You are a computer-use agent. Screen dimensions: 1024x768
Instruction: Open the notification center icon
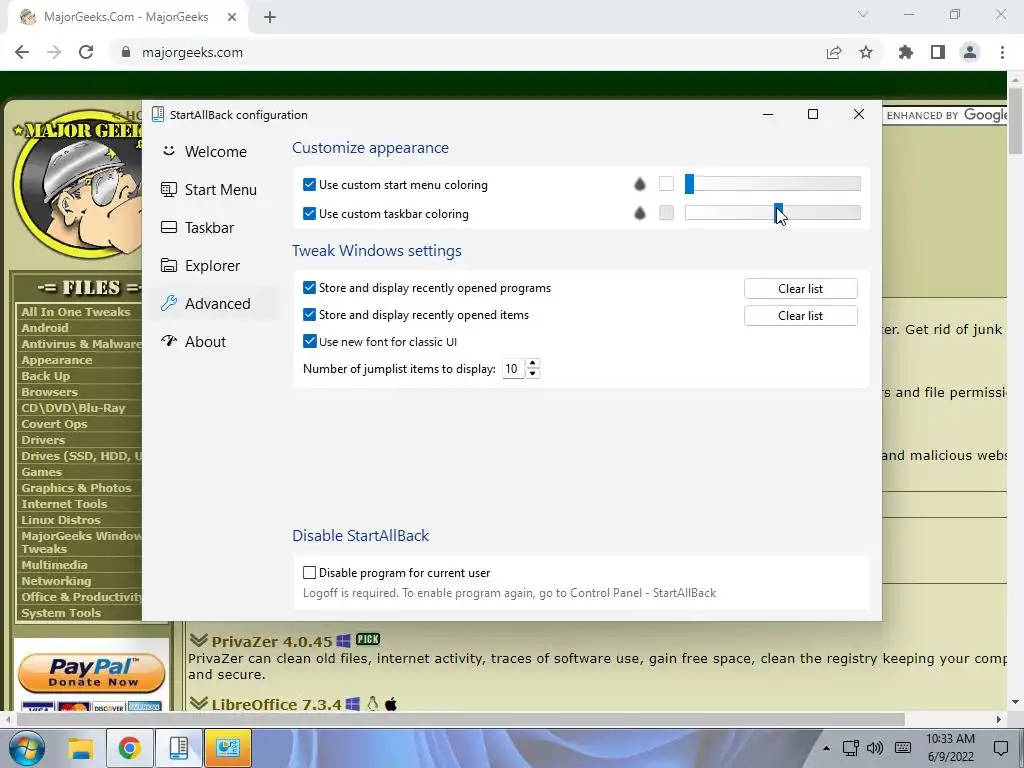click(x=1000, y=748)
